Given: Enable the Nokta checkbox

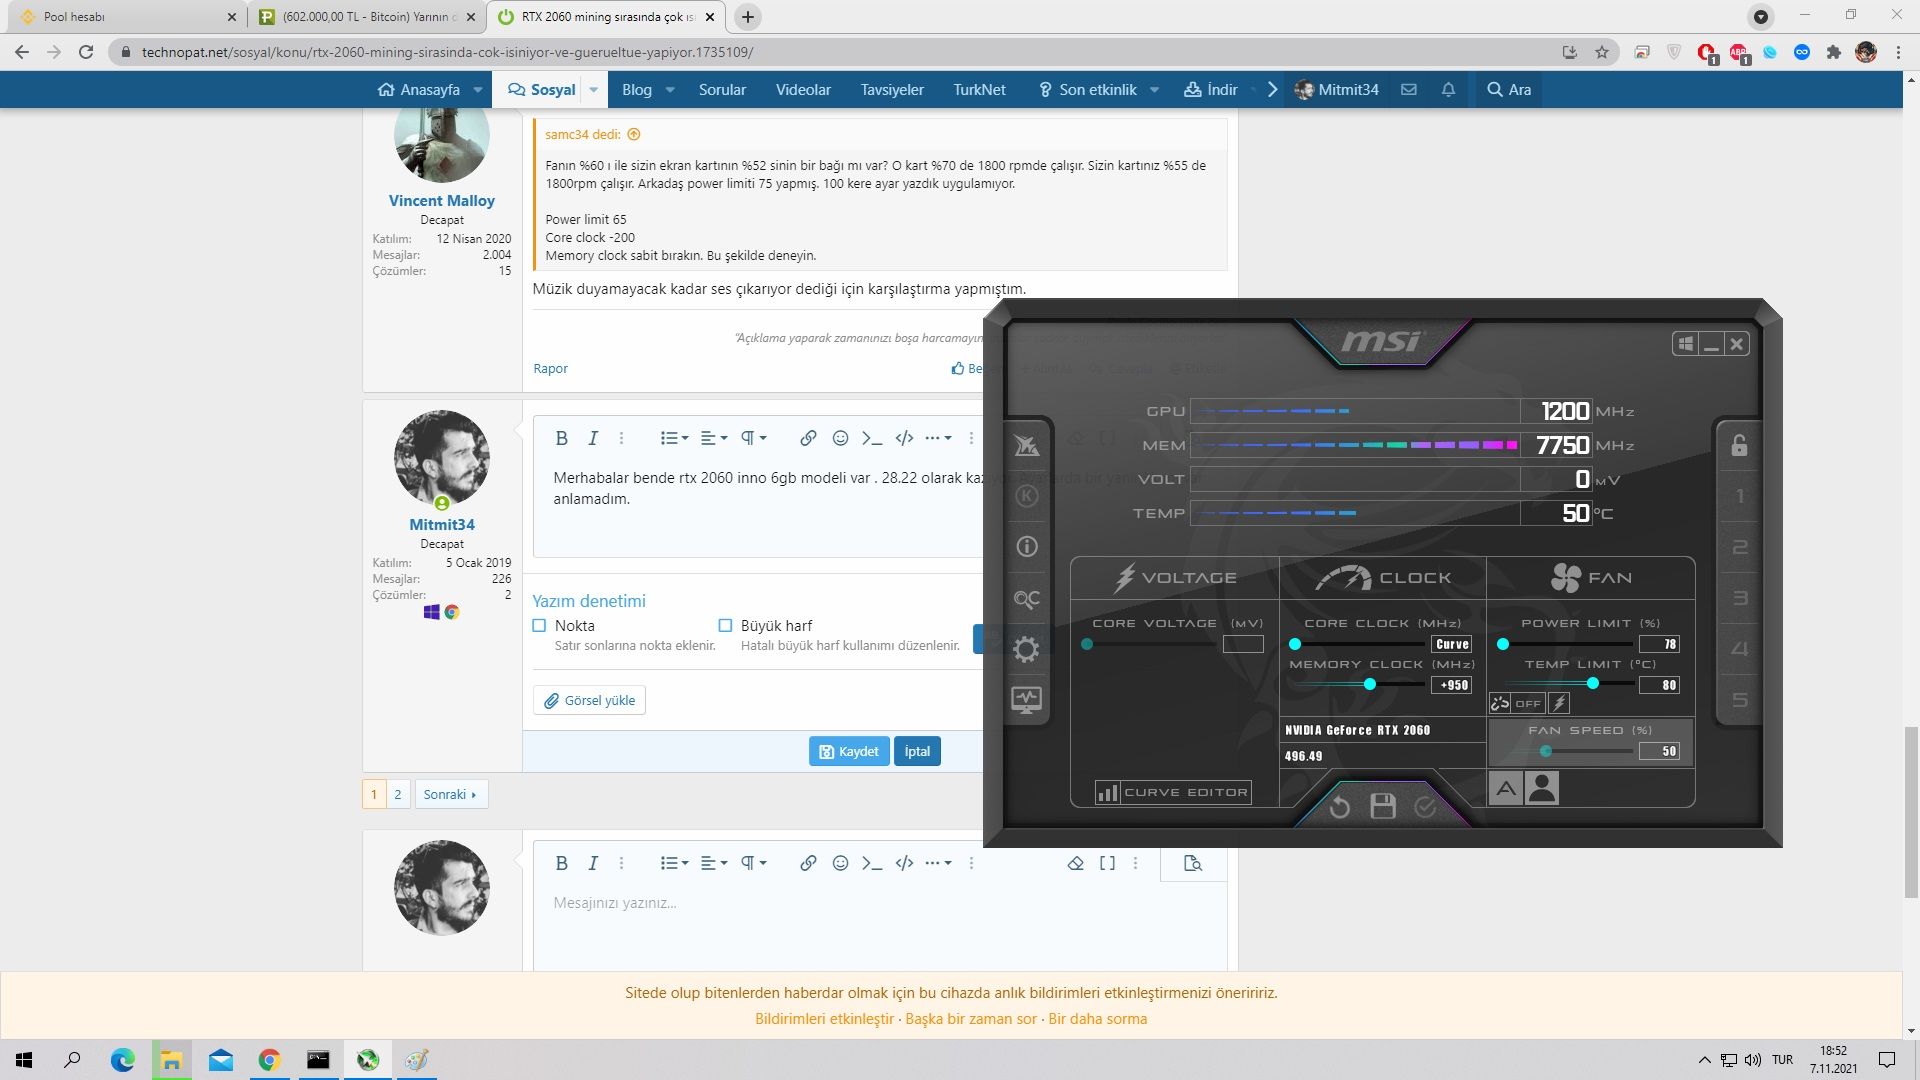Looking at the screenshot, I should [x=539, y=626].
